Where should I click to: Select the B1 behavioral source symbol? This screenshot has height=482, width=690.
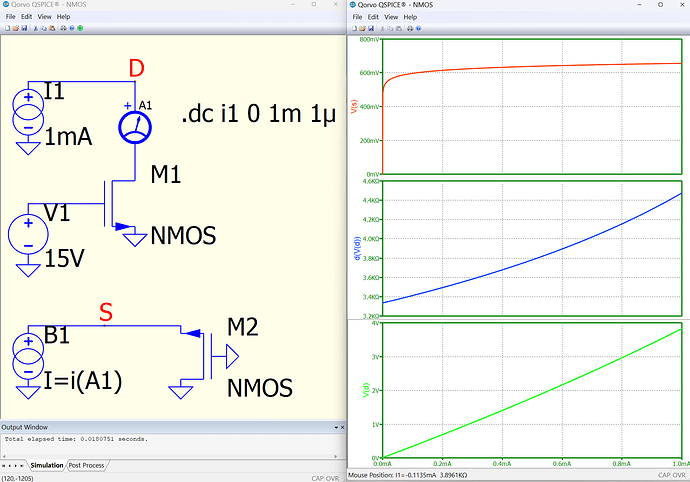[28, 356]
